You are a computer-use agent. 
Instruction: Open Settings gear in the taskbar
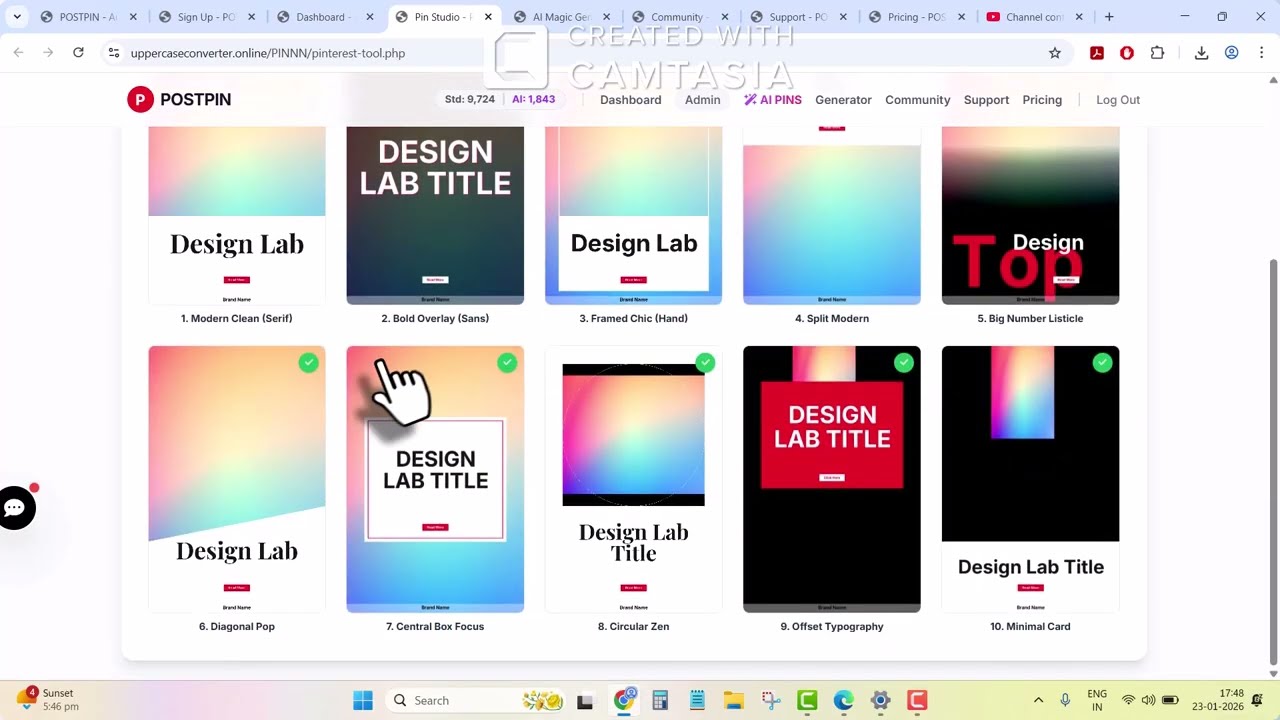coord(880,700)
